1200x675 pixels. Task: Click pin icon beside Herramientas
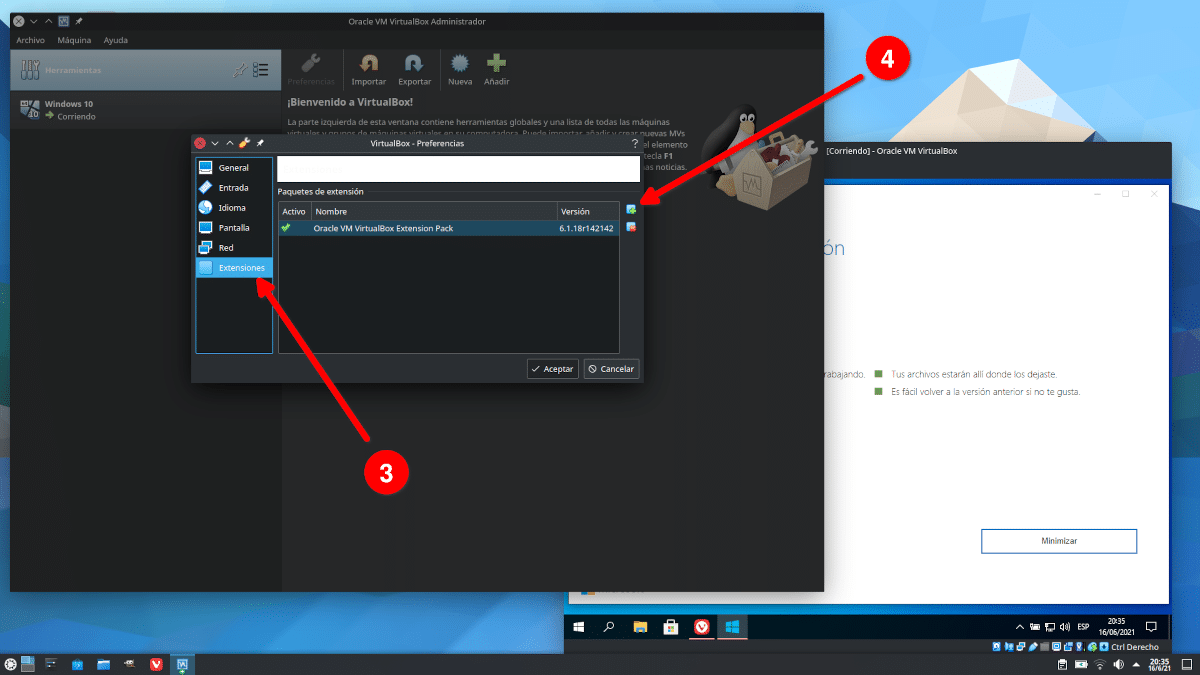point(239,70)
